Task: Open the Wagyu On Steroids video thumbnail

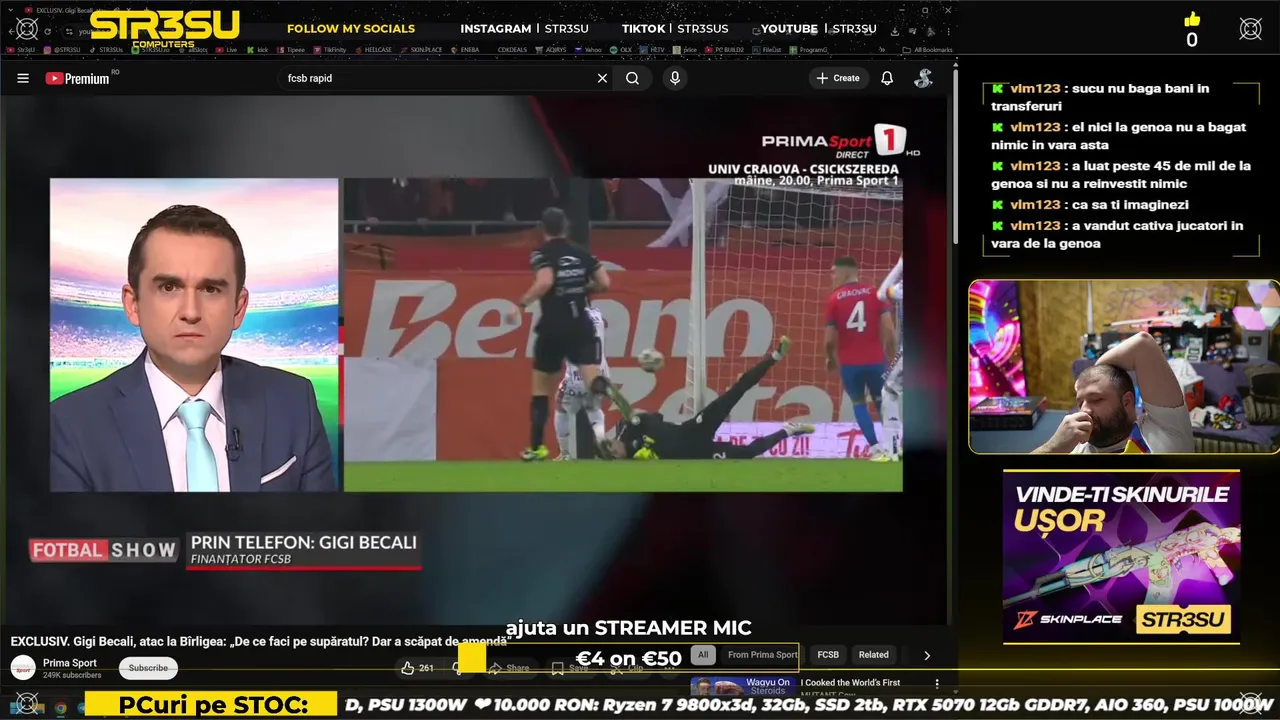Action: pyautogui.click(x=743, y=686)
